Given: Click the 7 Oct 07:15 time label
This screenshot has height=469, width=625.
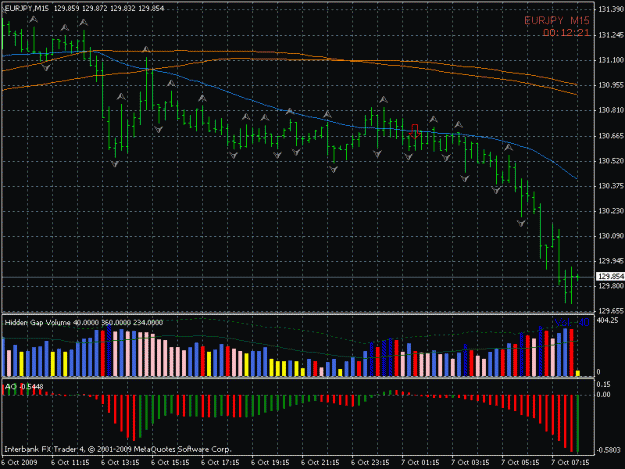Looking at the screenshot, I should [x=570, y=463].
